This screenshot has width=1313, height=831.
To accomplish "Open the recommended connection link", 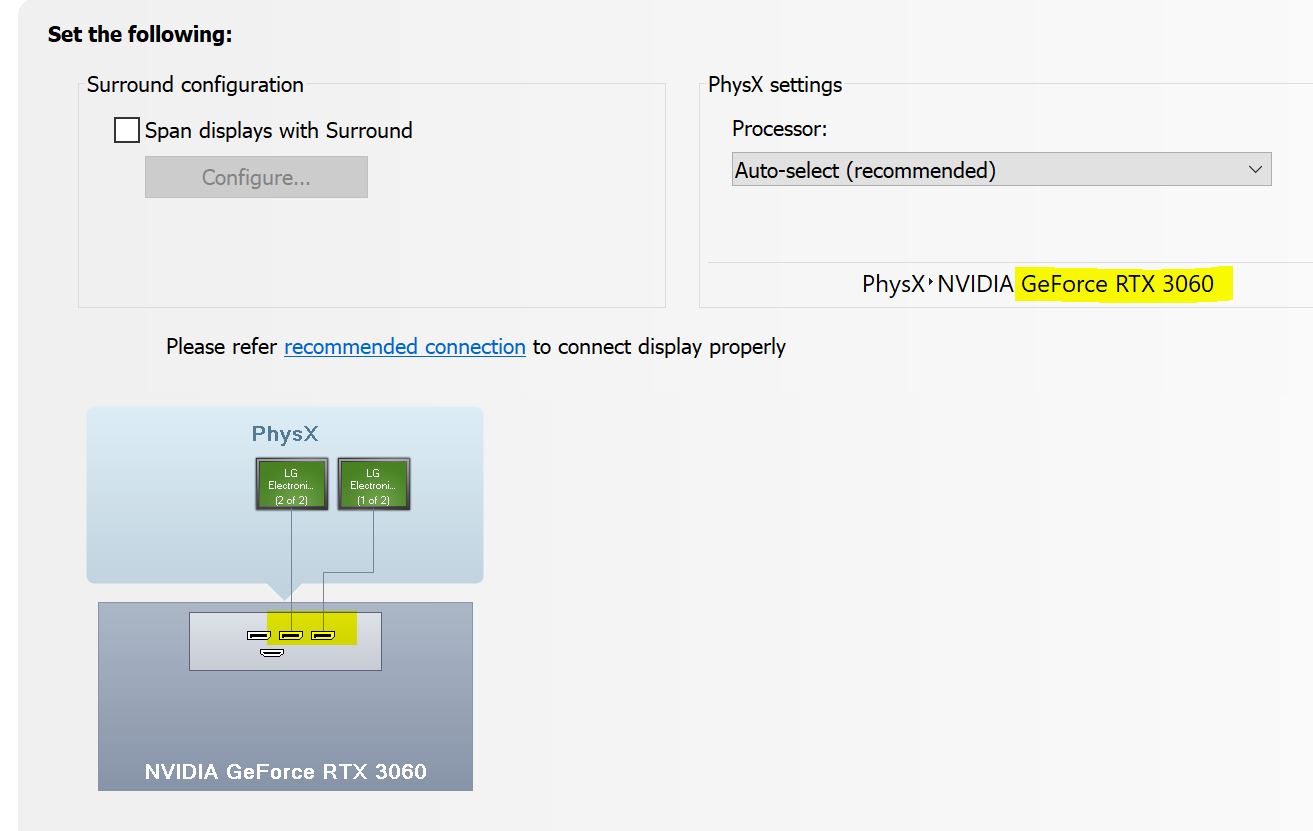I will click(405, 346).
